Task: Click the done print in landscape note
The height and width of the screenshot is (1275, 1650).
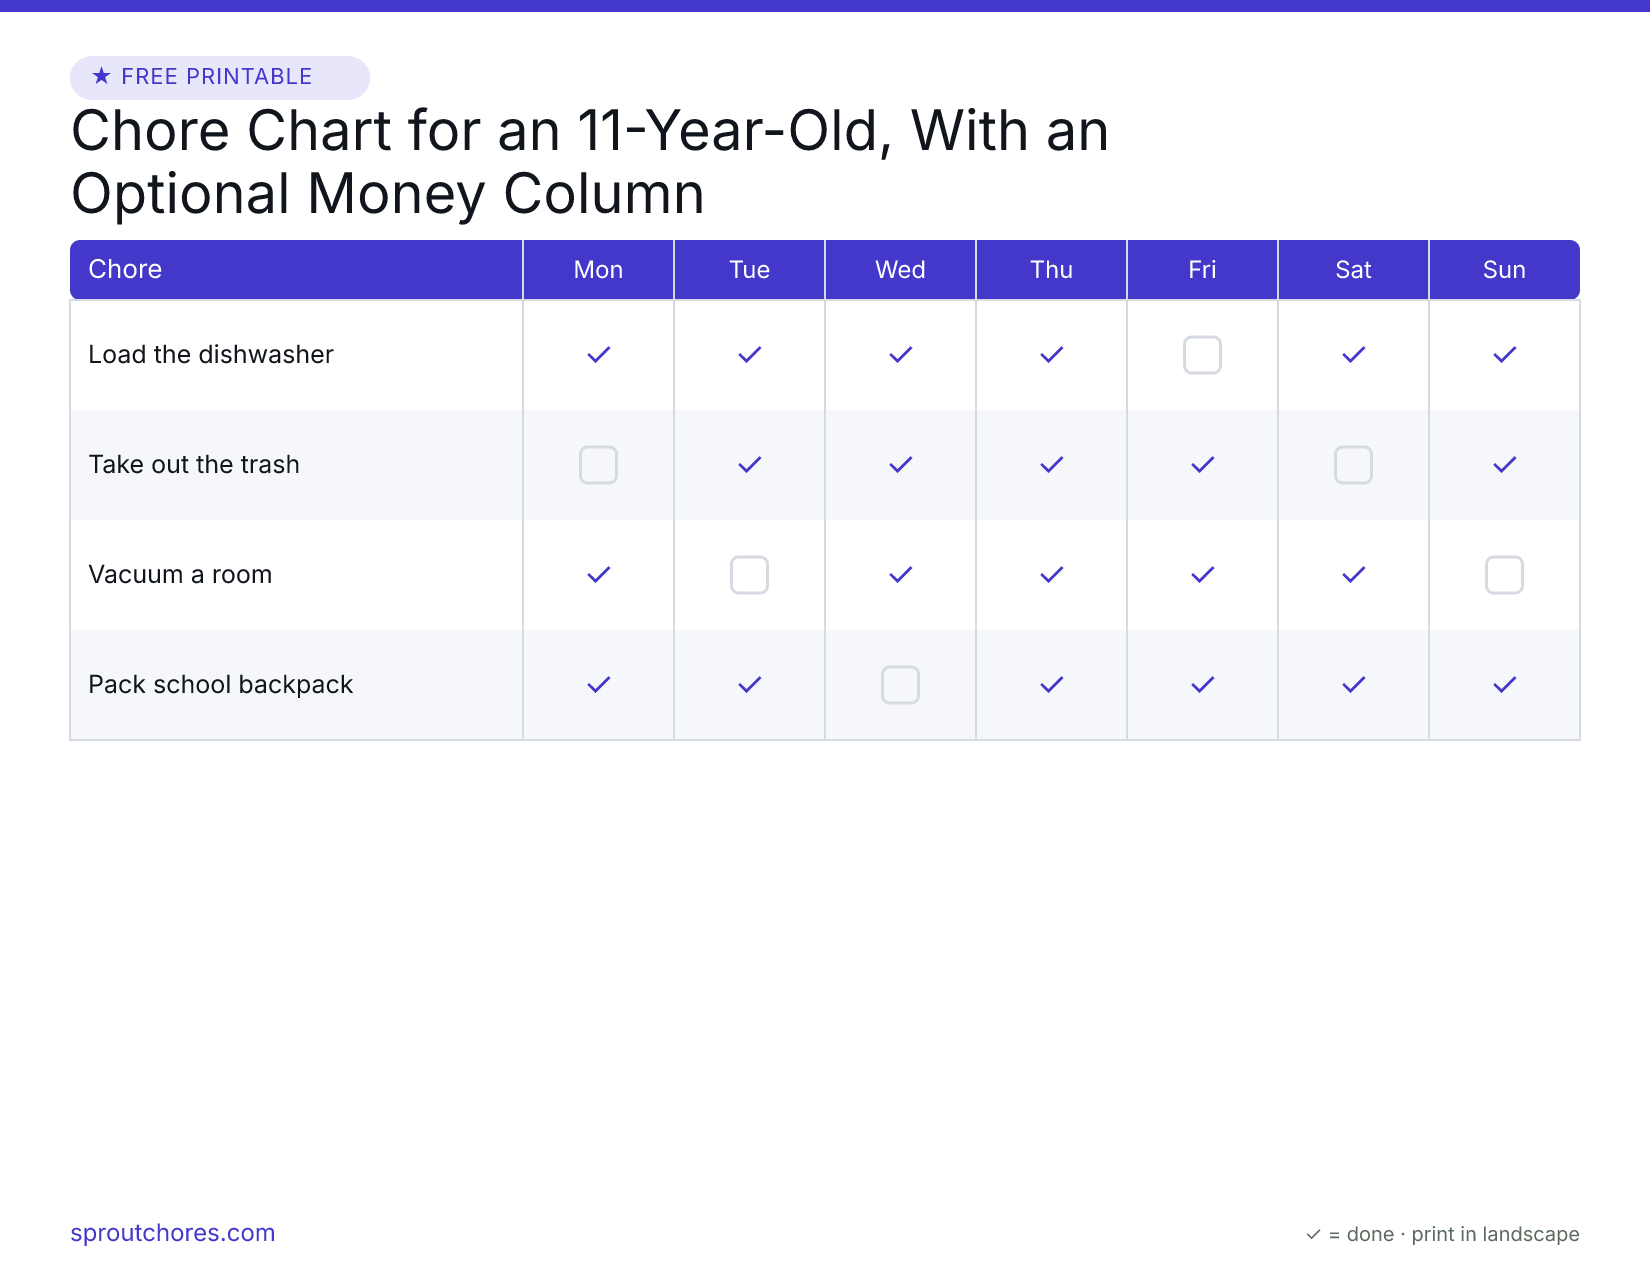Action: [1442, 1234]
